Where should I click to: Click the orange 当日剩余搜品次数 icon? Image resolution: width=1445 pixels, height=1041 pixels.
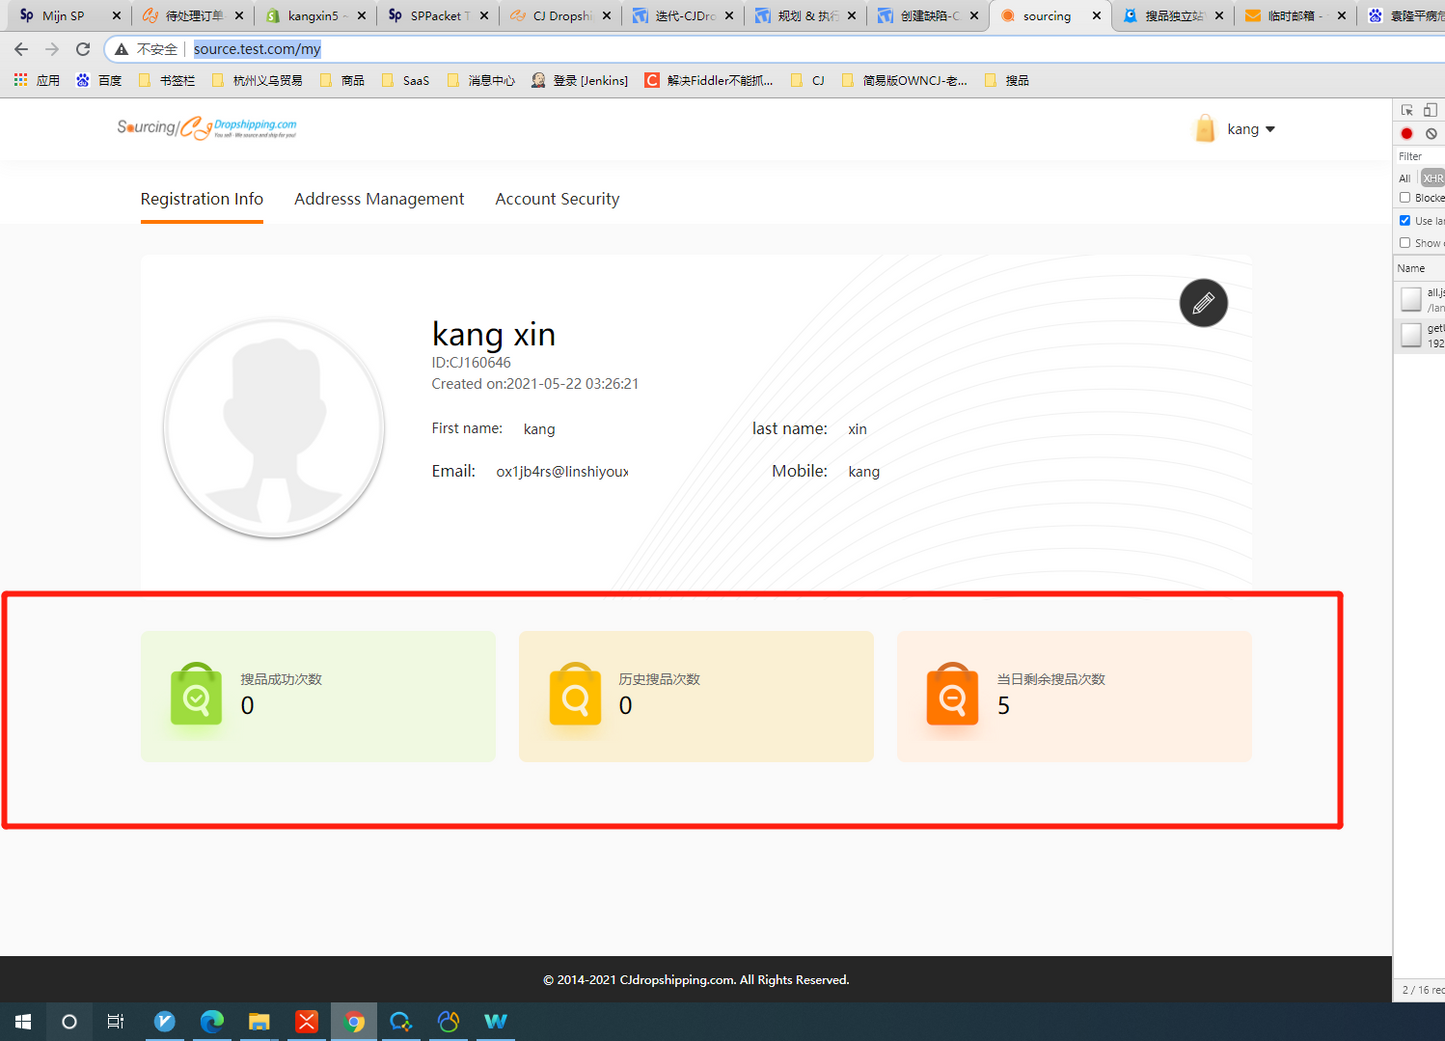(952, 695)
